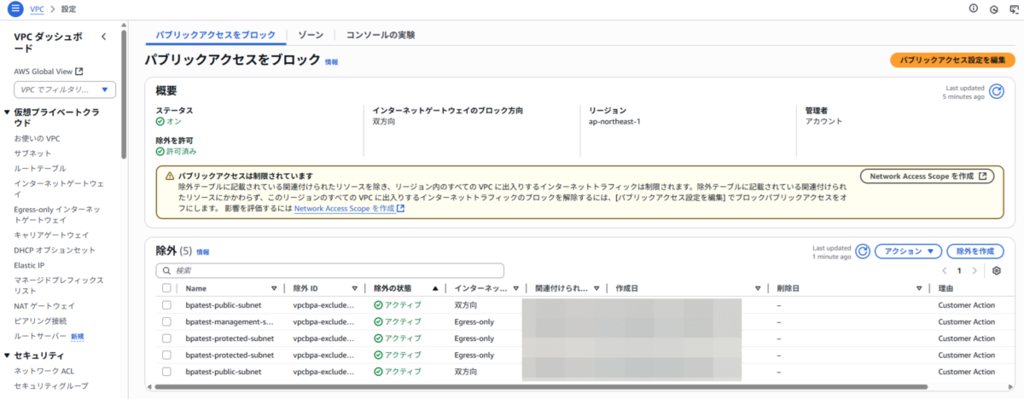Image resolution: width=1024 pixels, height=399 pixels.
Task: Click 双方向 under インターネットゲートウェイのブロック方向
Action: 385,121
